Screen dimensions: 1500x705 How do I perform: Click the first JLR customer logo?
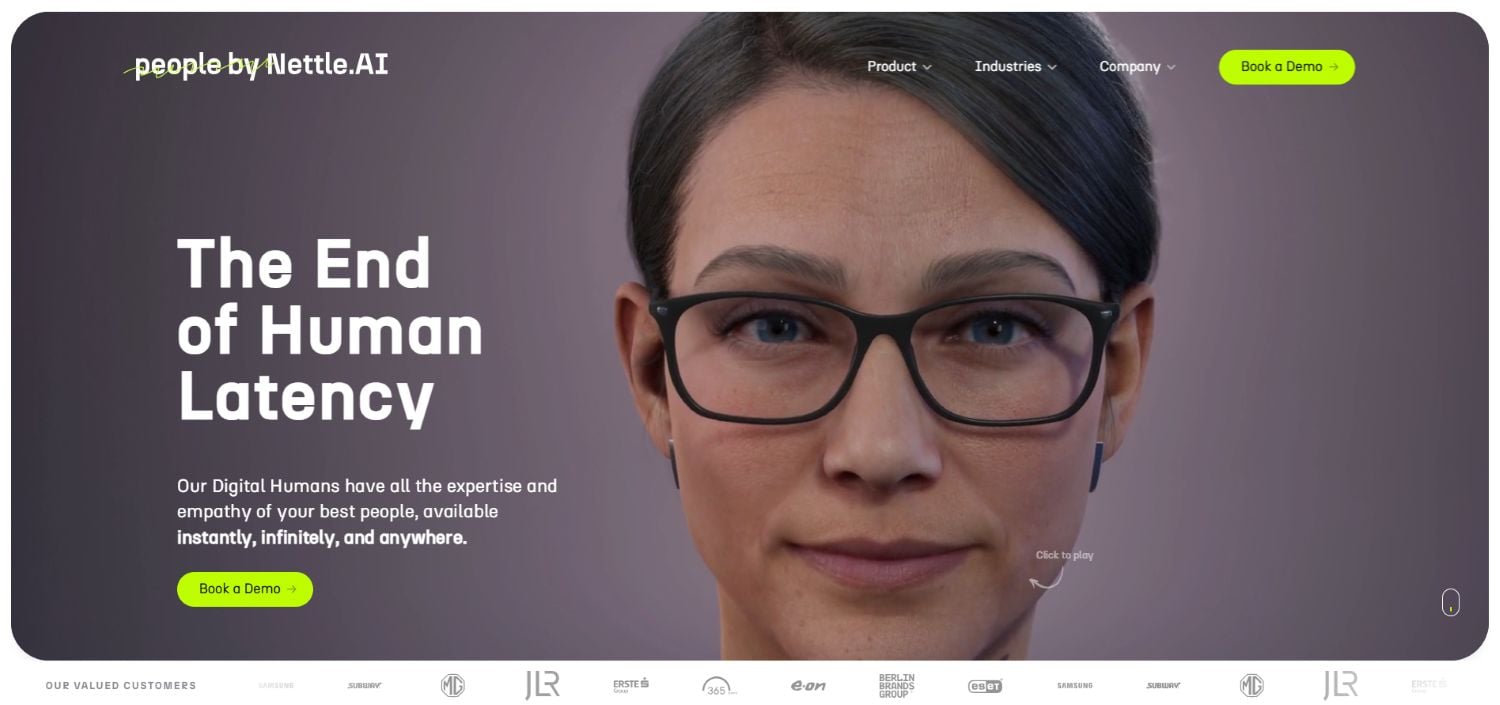pos(542,685)
